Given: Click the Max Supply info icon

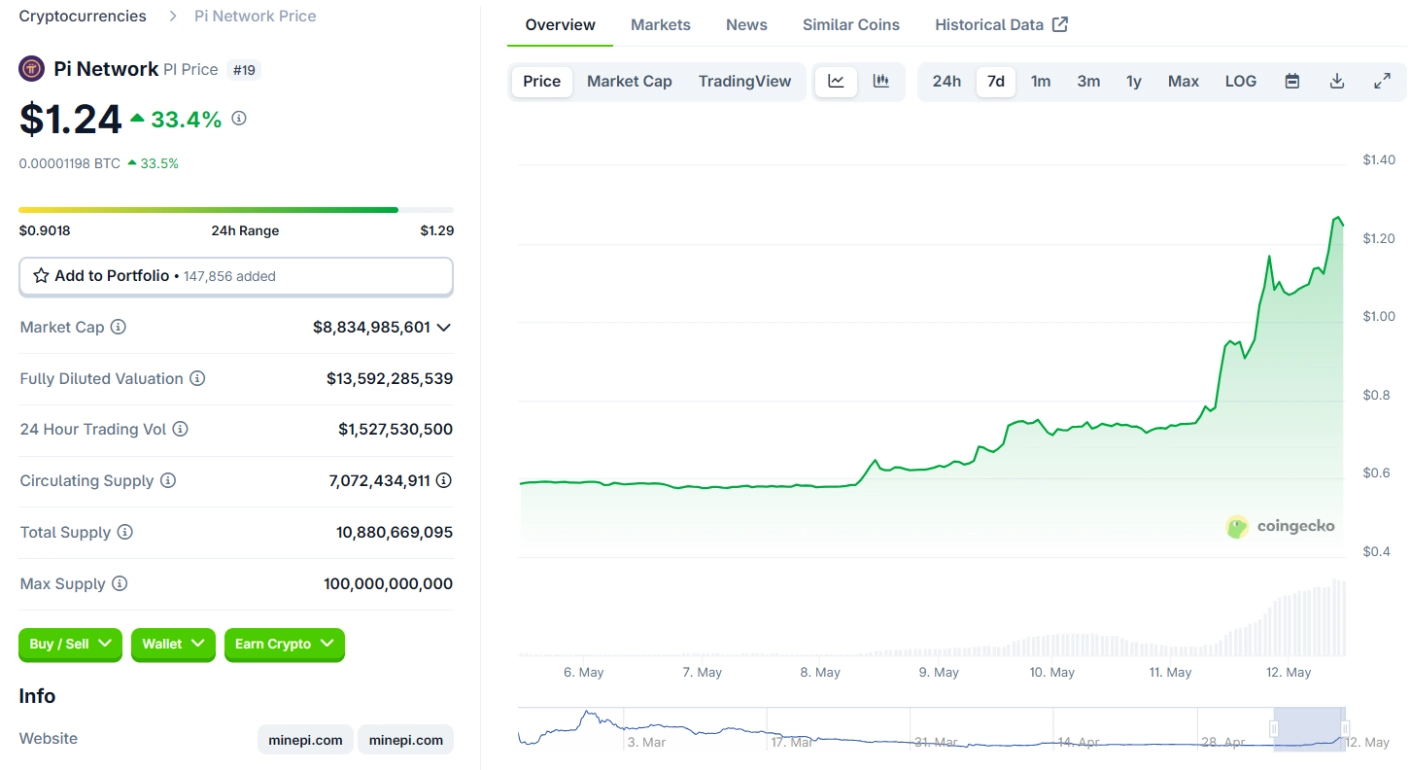Looking at the screenshot, I should click(119, 583).
